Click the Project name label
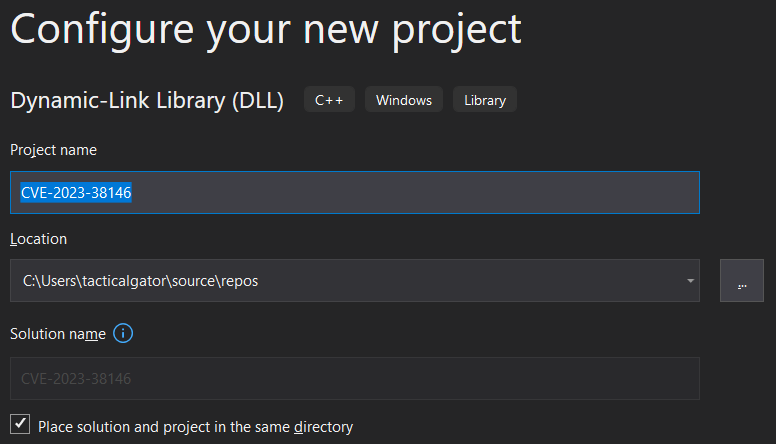The height and width of the screenshot is (444, 776). point(53,150)
